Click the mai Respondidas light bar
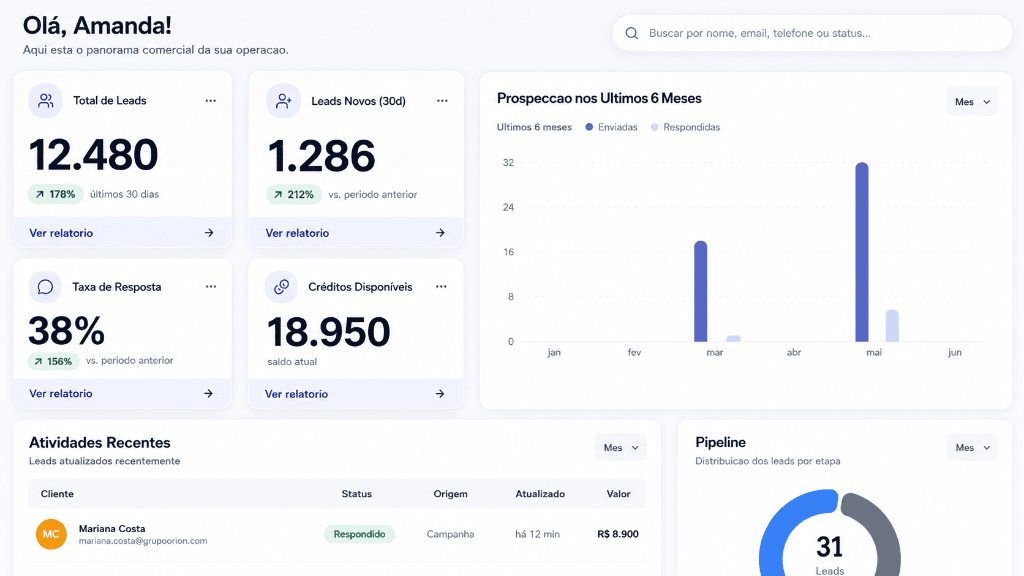 [x=892, y=326]
